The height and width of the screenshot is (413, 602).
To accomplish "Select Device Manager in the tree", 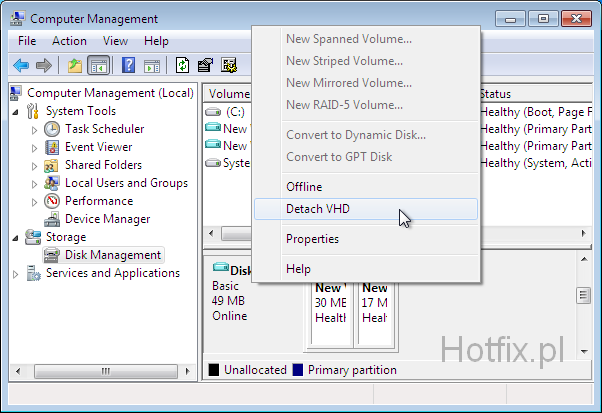I will [x=107, y=219].
